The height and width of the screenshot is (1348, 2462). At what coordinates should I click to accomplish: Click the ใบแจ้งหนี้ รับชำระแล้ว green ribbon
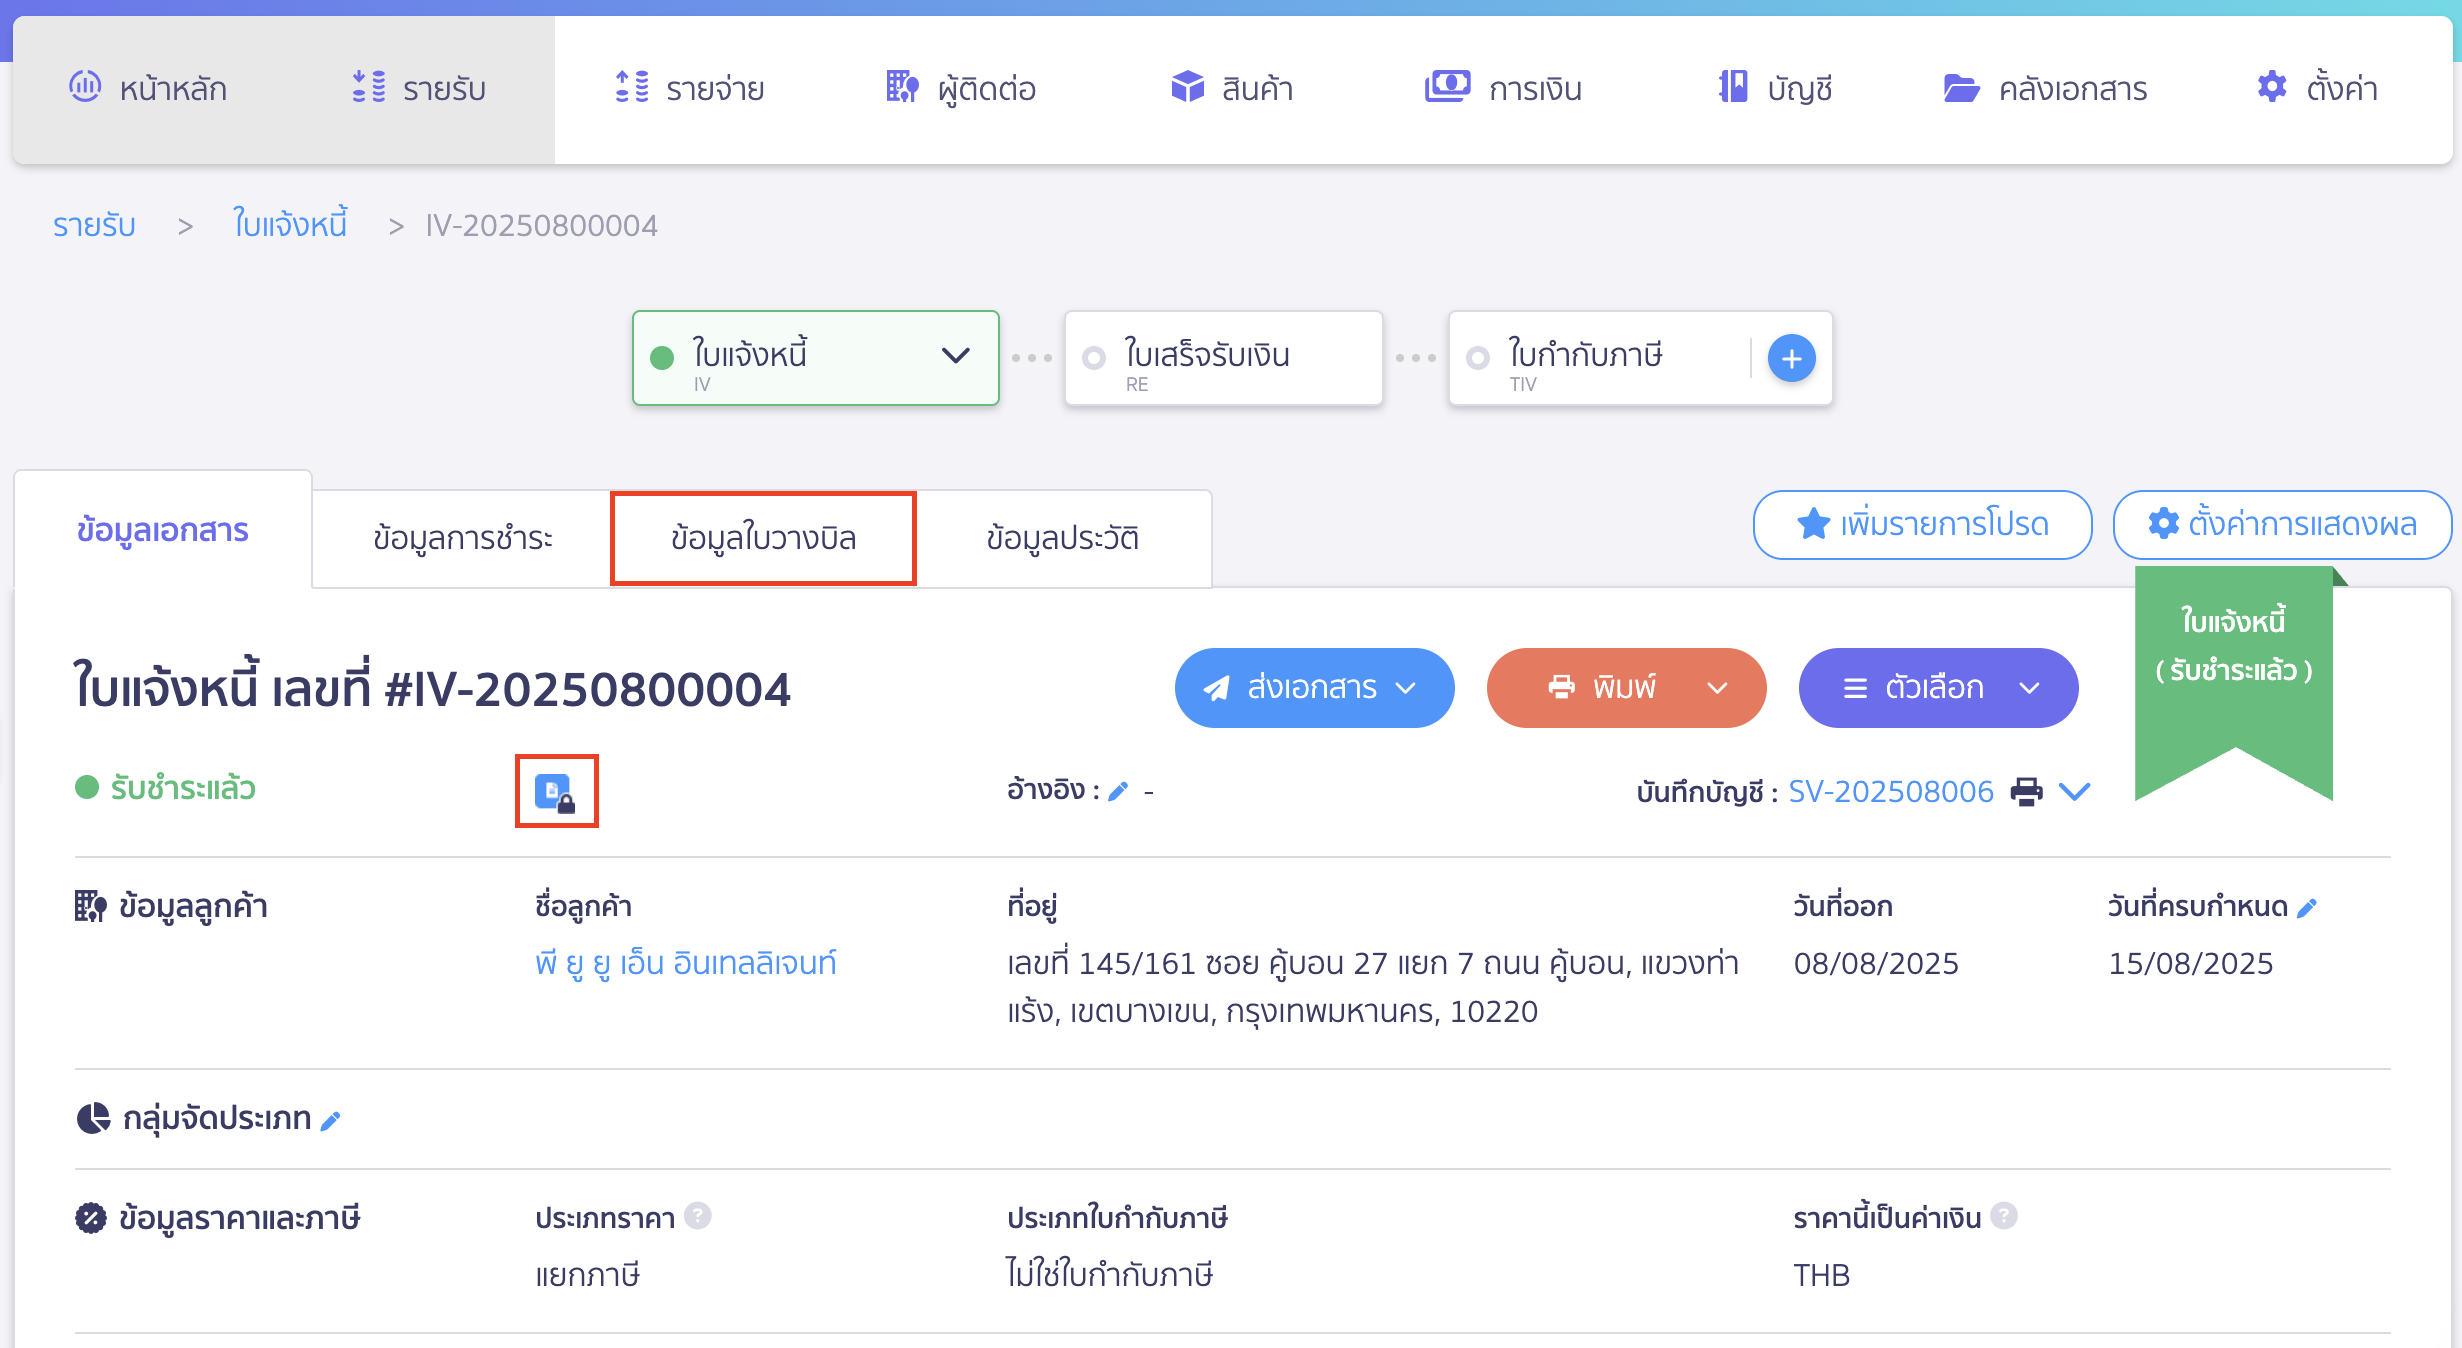(x=2234, y=680)
